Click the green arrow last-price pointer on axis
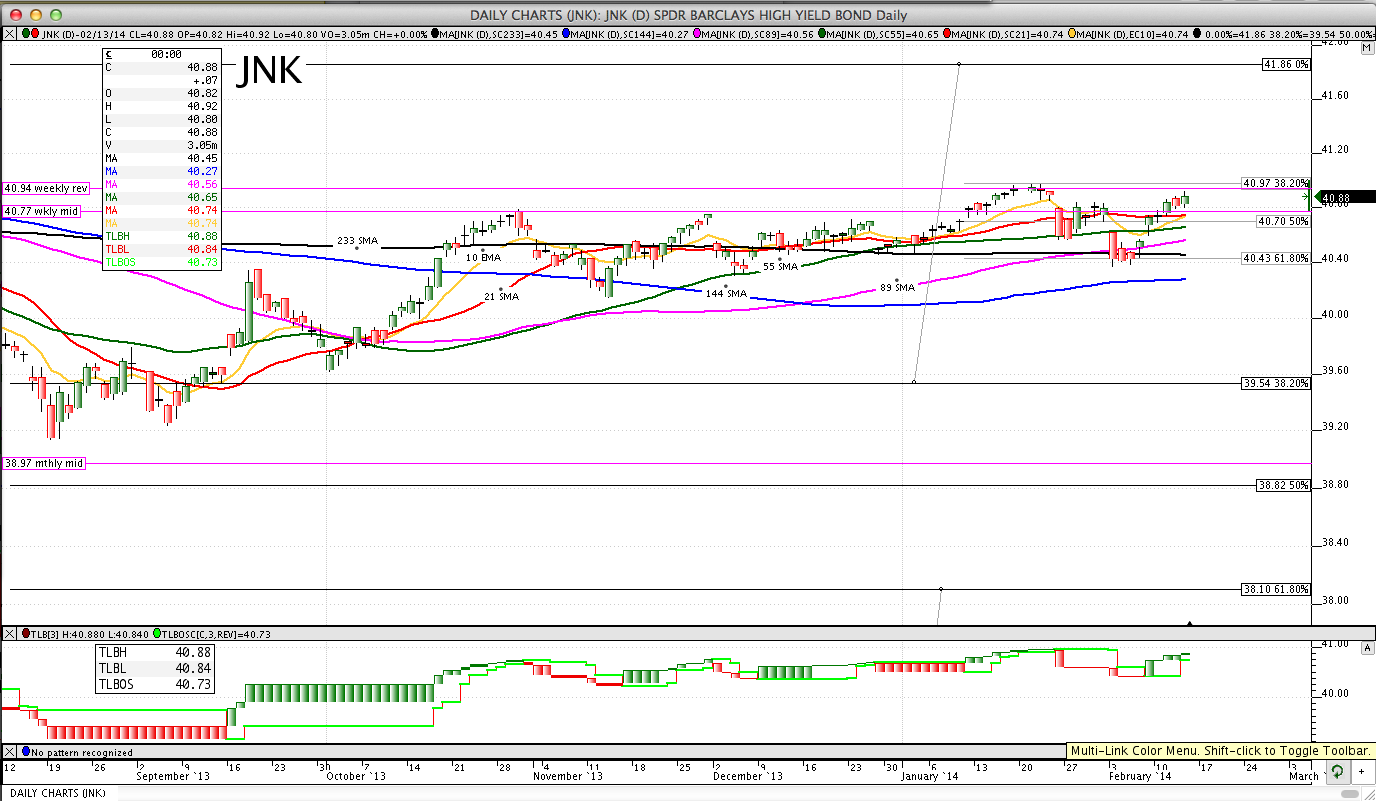Screen dimensions: 1376x801 click(x=1318, y=197)
